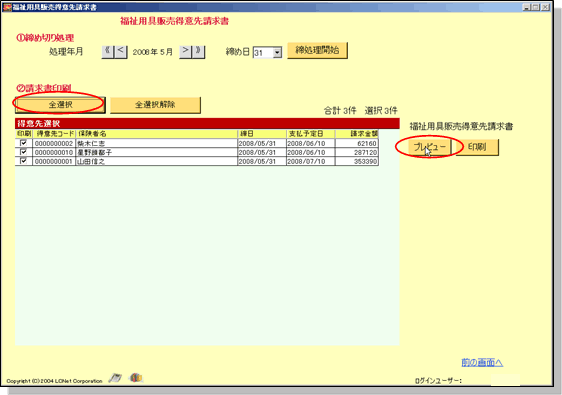Click customer code 0000000001 cell
The height and width of the screenshot is (395, 562).
(x=54, y=161)
